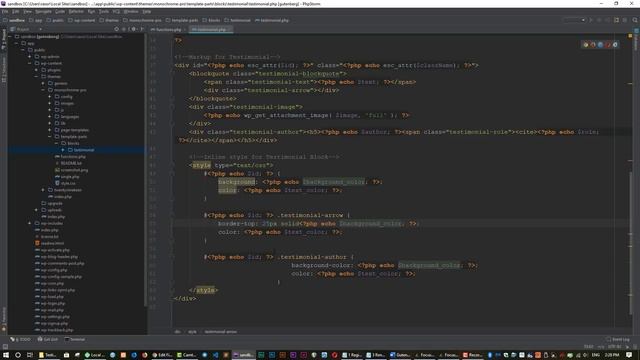Open the Window menu
640x360 pixels.
click(131, 11)
